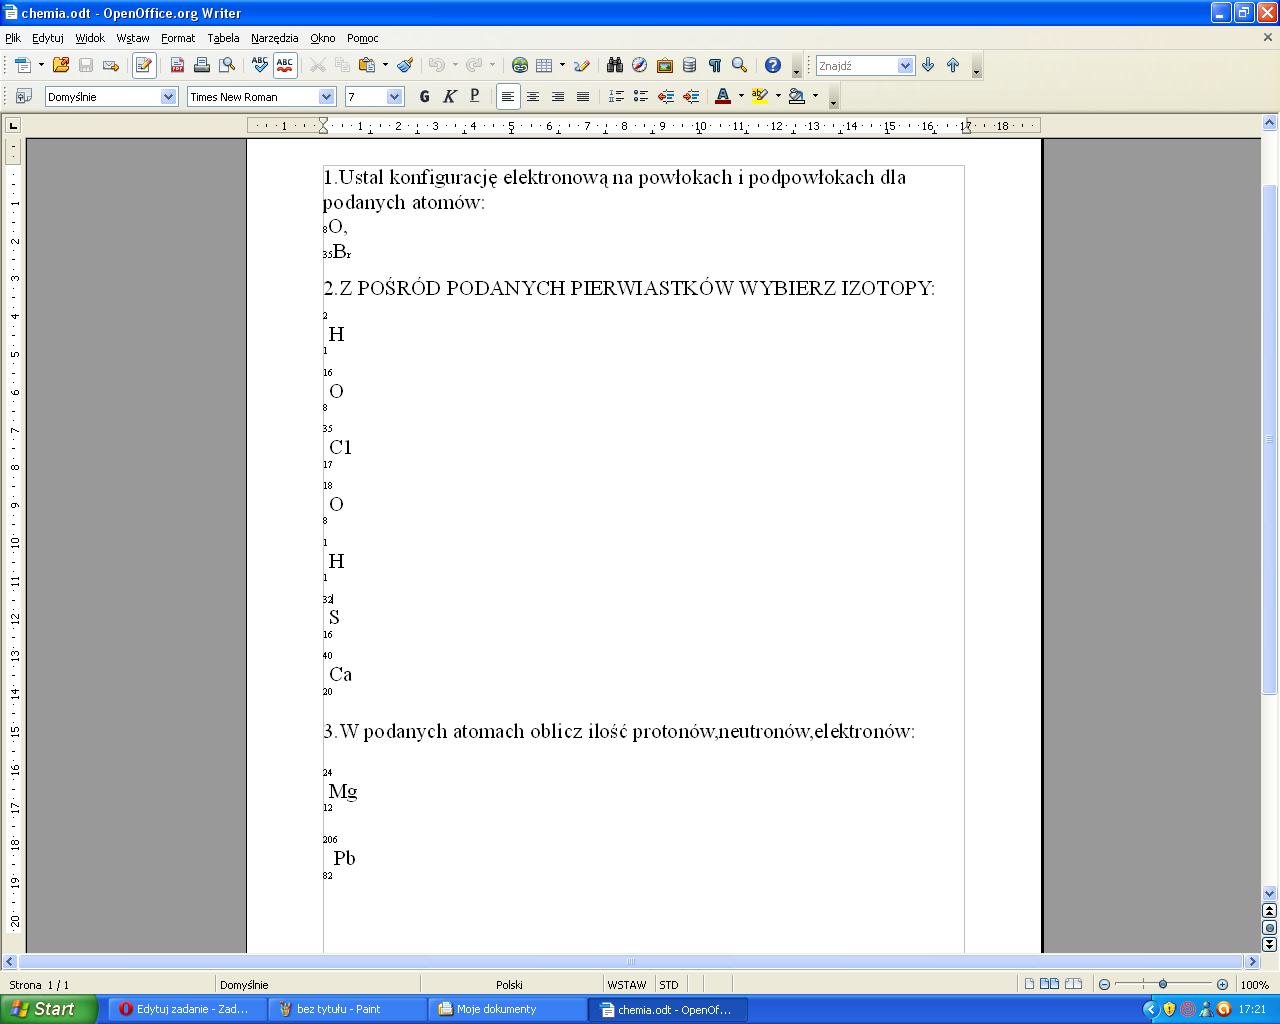Open the font size dropdown showing 7
Screen dimensions: 1280x1024
tap(394, 97)
